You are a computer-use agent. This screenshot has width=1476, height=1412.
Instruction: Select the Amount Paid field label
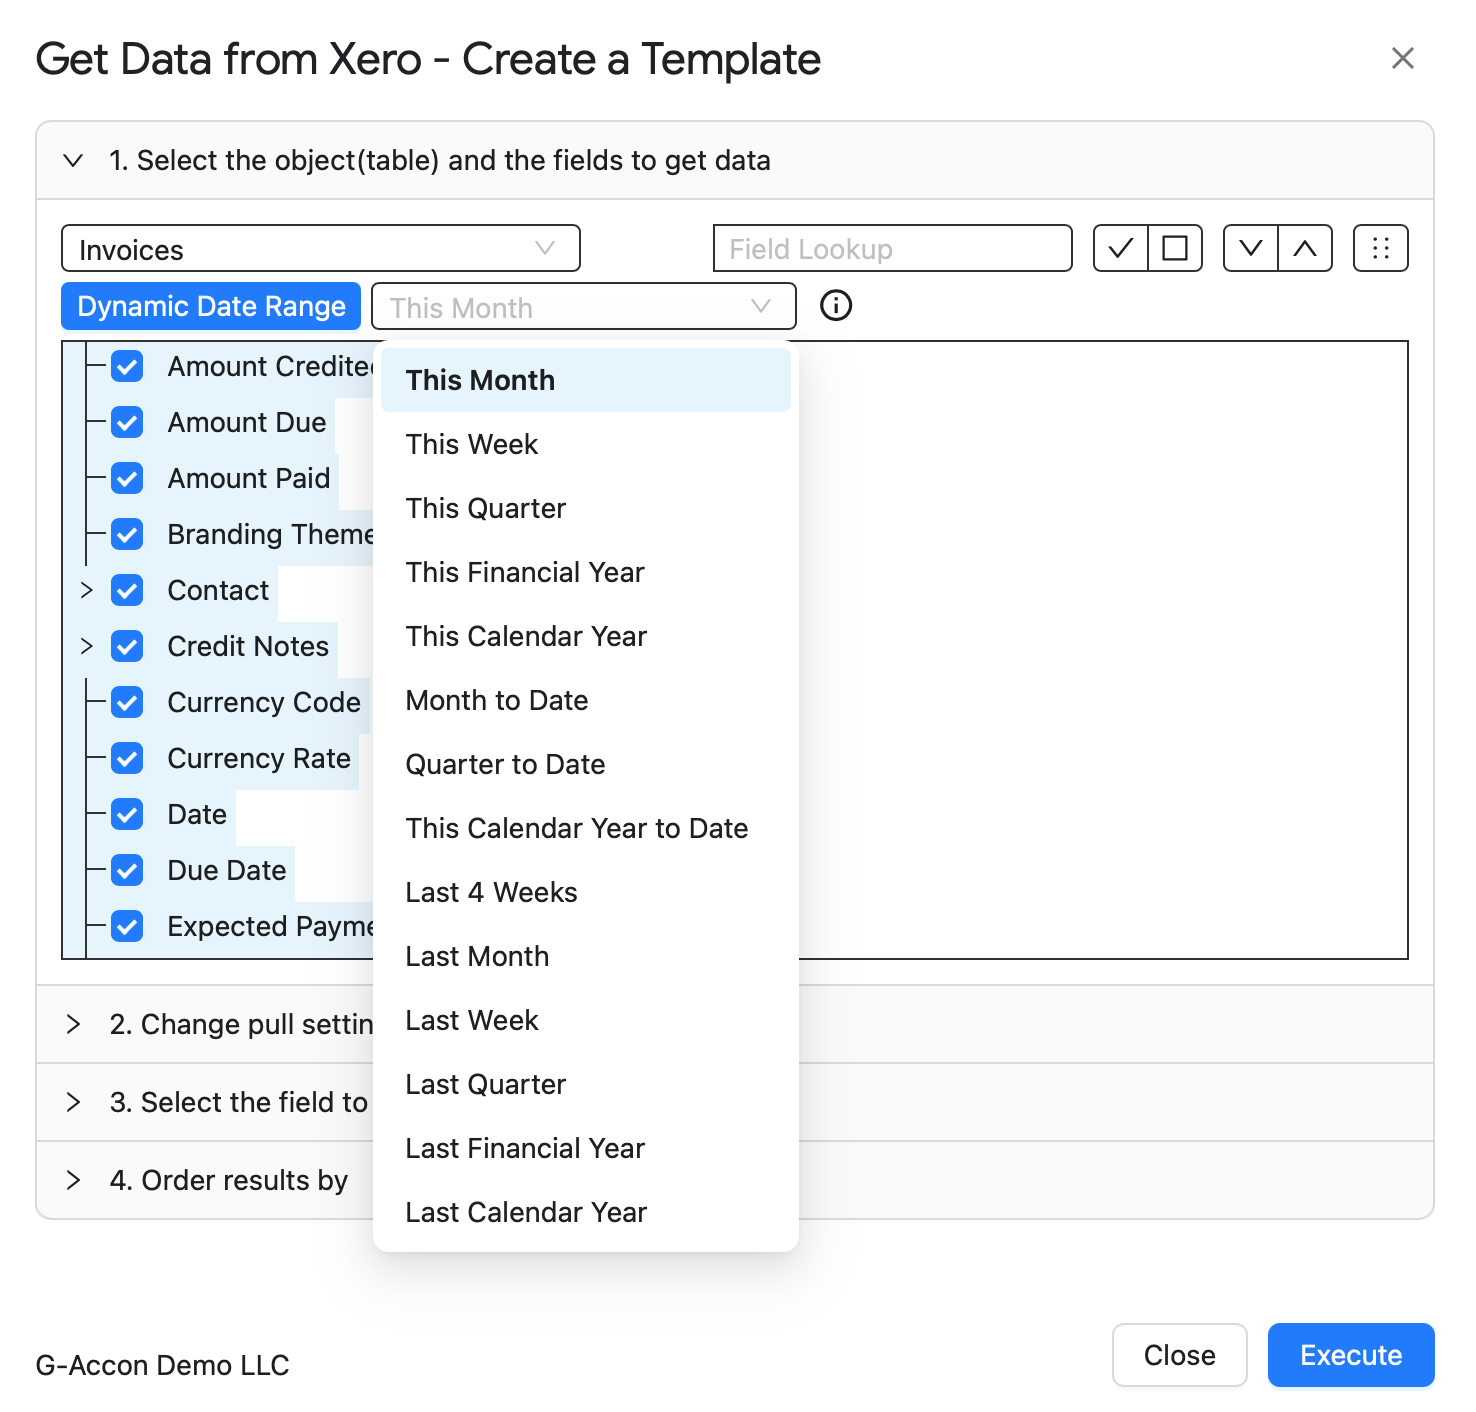click(x=249, y=479)
